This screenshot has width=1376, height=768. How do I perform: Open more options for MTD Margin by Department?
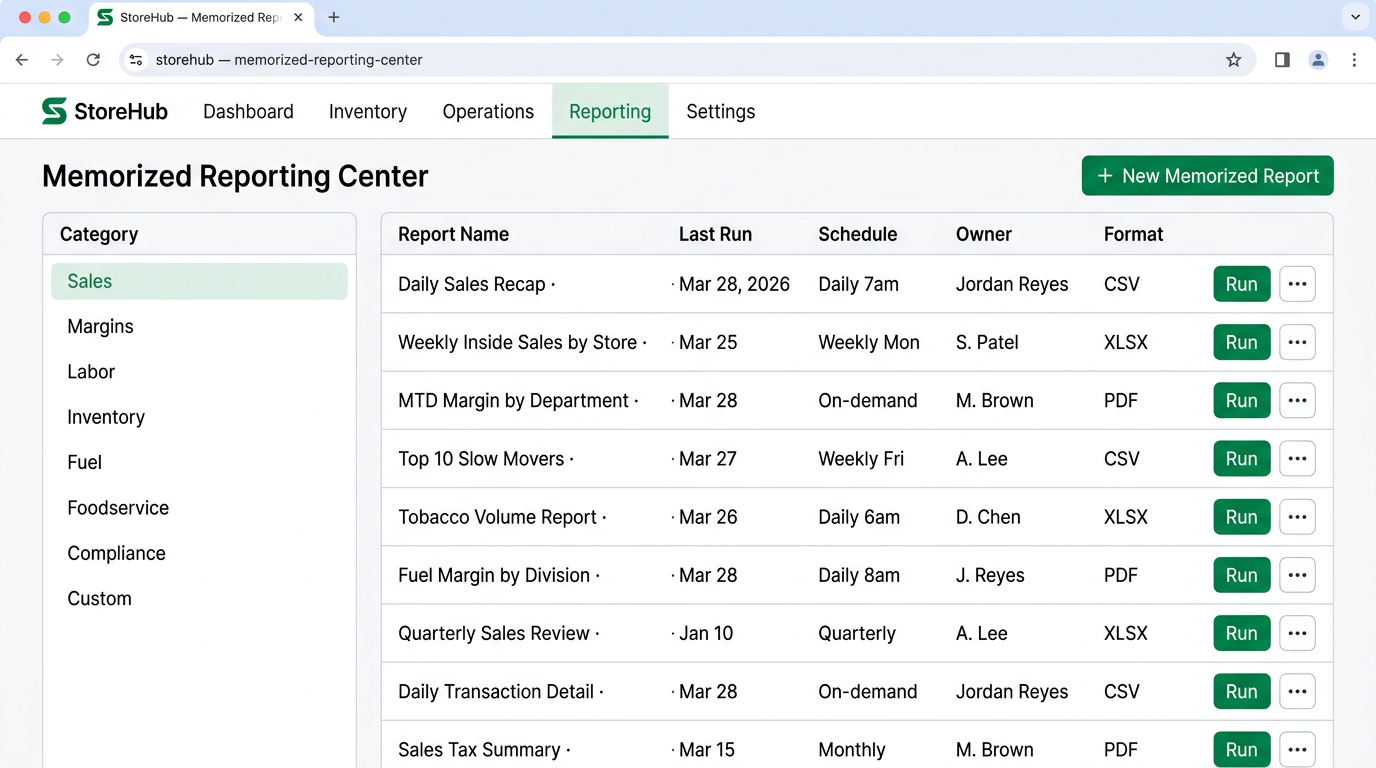click(x=1297, y=400)
